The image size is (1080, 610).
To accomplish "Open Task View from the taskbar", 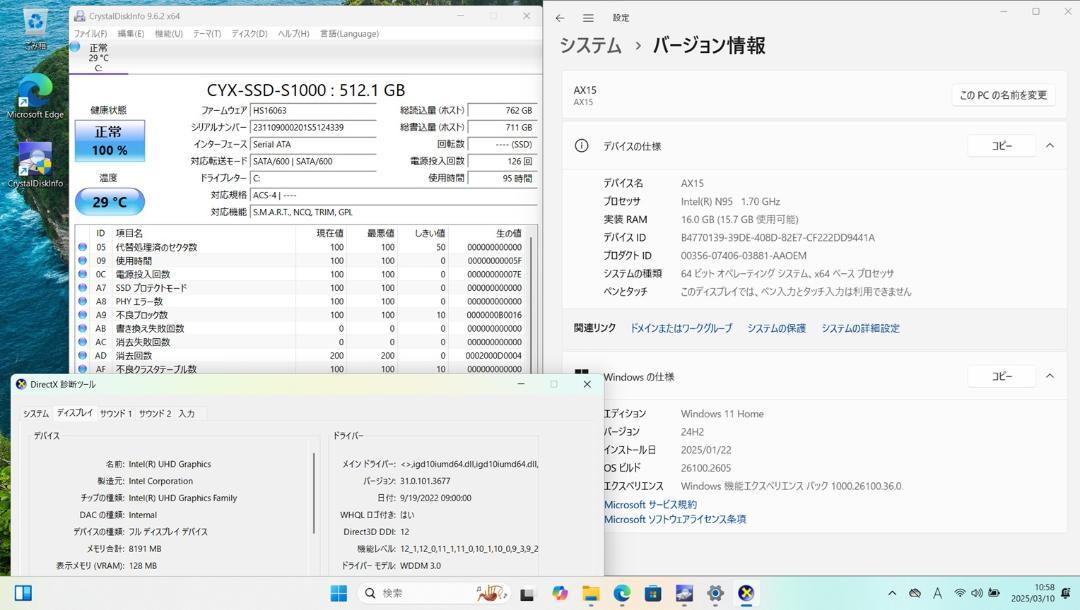I will 527,593.
